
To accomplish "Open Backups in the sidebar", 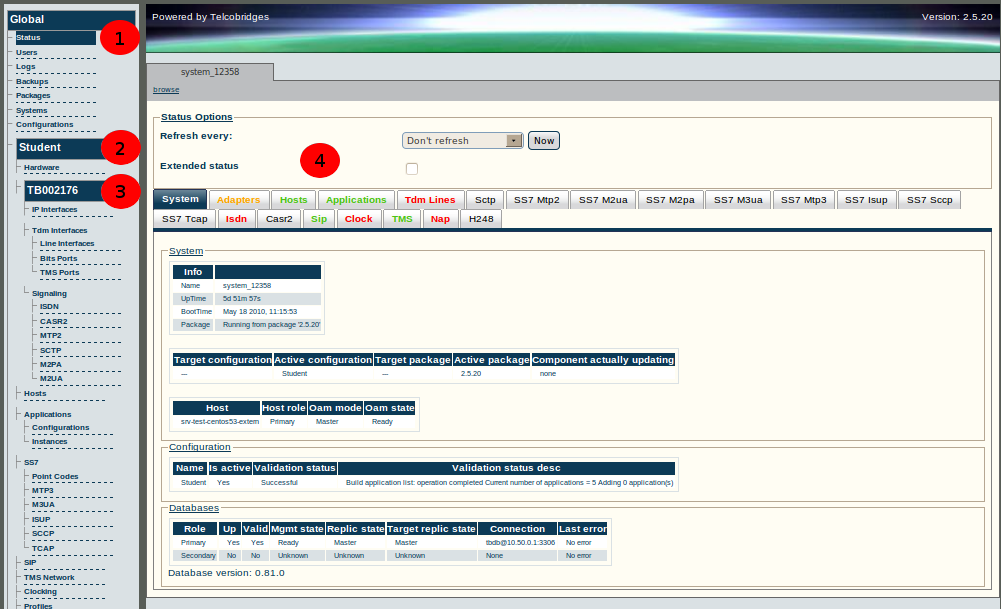I will pos(32,82).
